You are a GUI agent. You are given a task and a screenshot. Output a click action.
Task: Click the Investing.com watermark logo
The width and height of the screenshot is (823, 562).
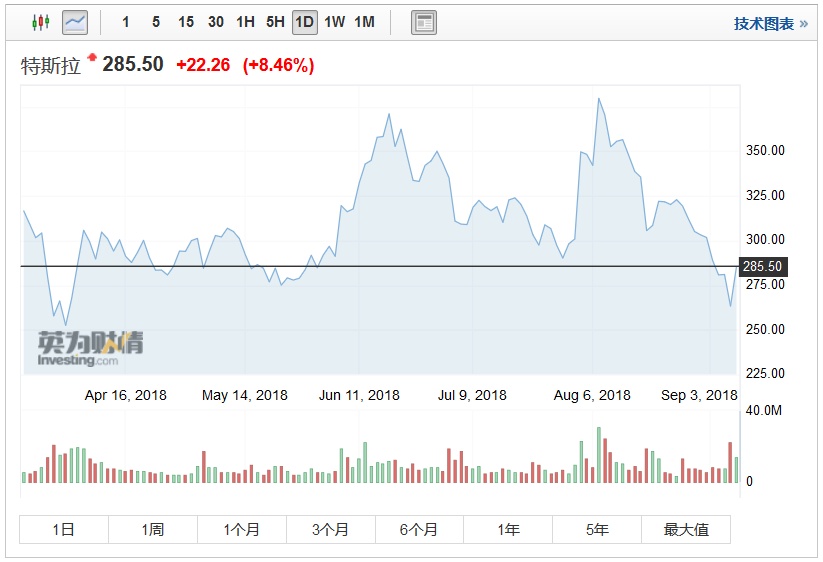point(90,347)
